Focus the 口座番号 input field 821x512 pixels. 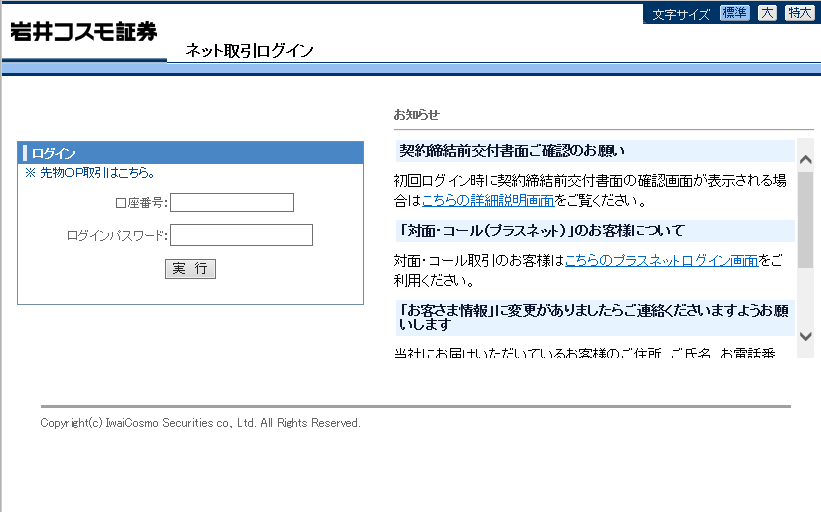232,203
